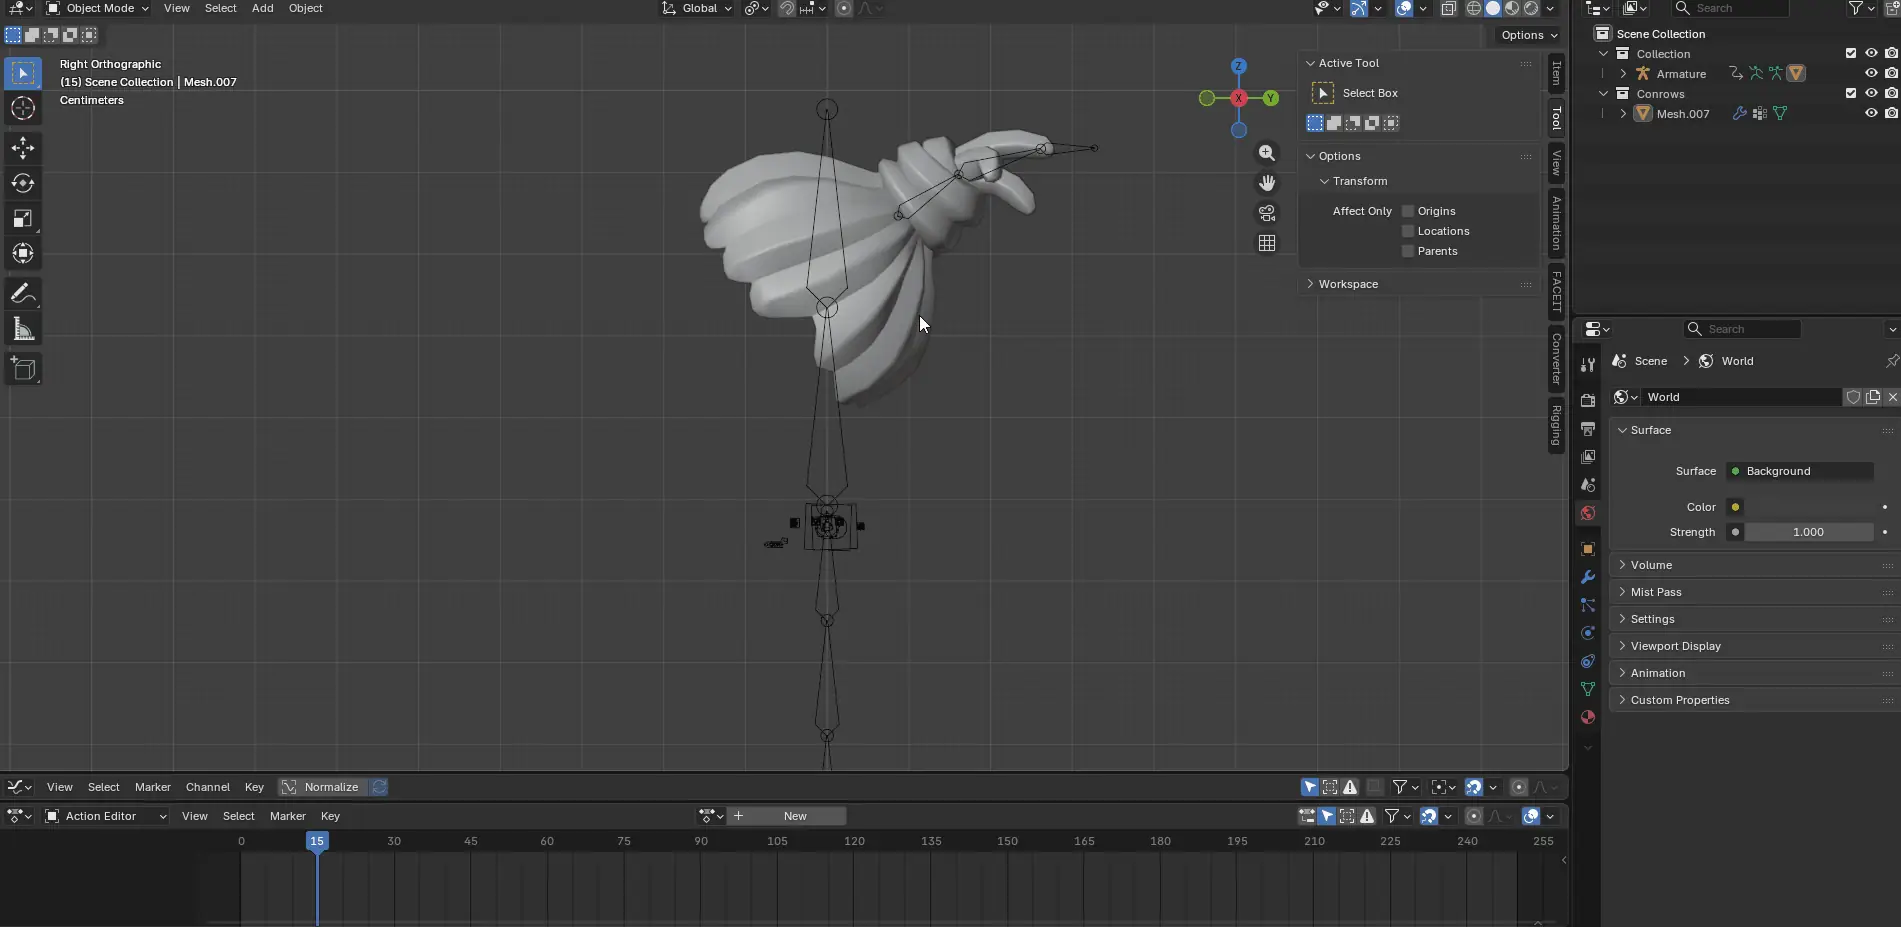Enable Affect Only Origins checkbox
Image resolution: width=1901 pixels, height=927 pixels.
point(1408,211)
